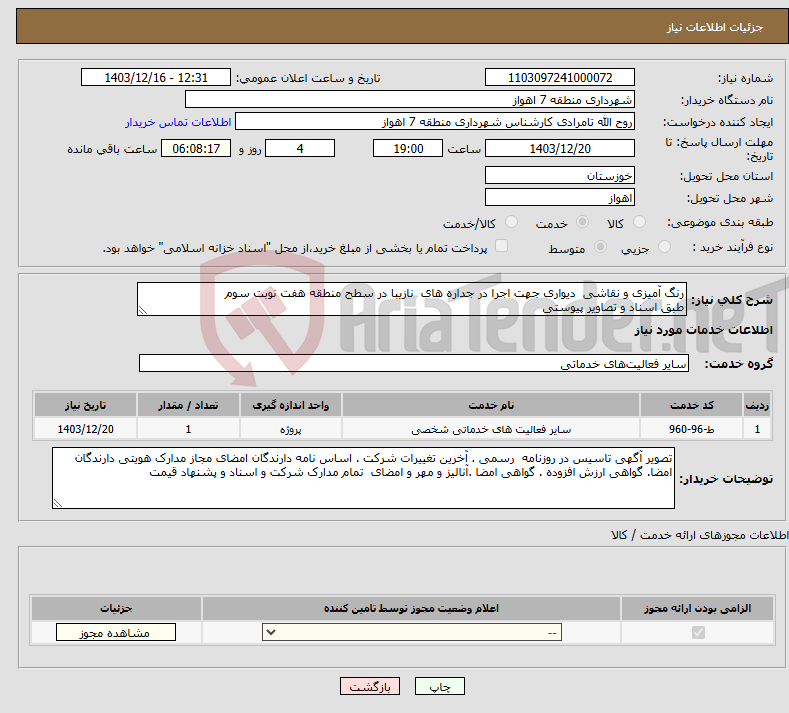Choose the متوسط purchase type radio
The height and width of the screenshot is (713, 789).
(x=600, y=247)
